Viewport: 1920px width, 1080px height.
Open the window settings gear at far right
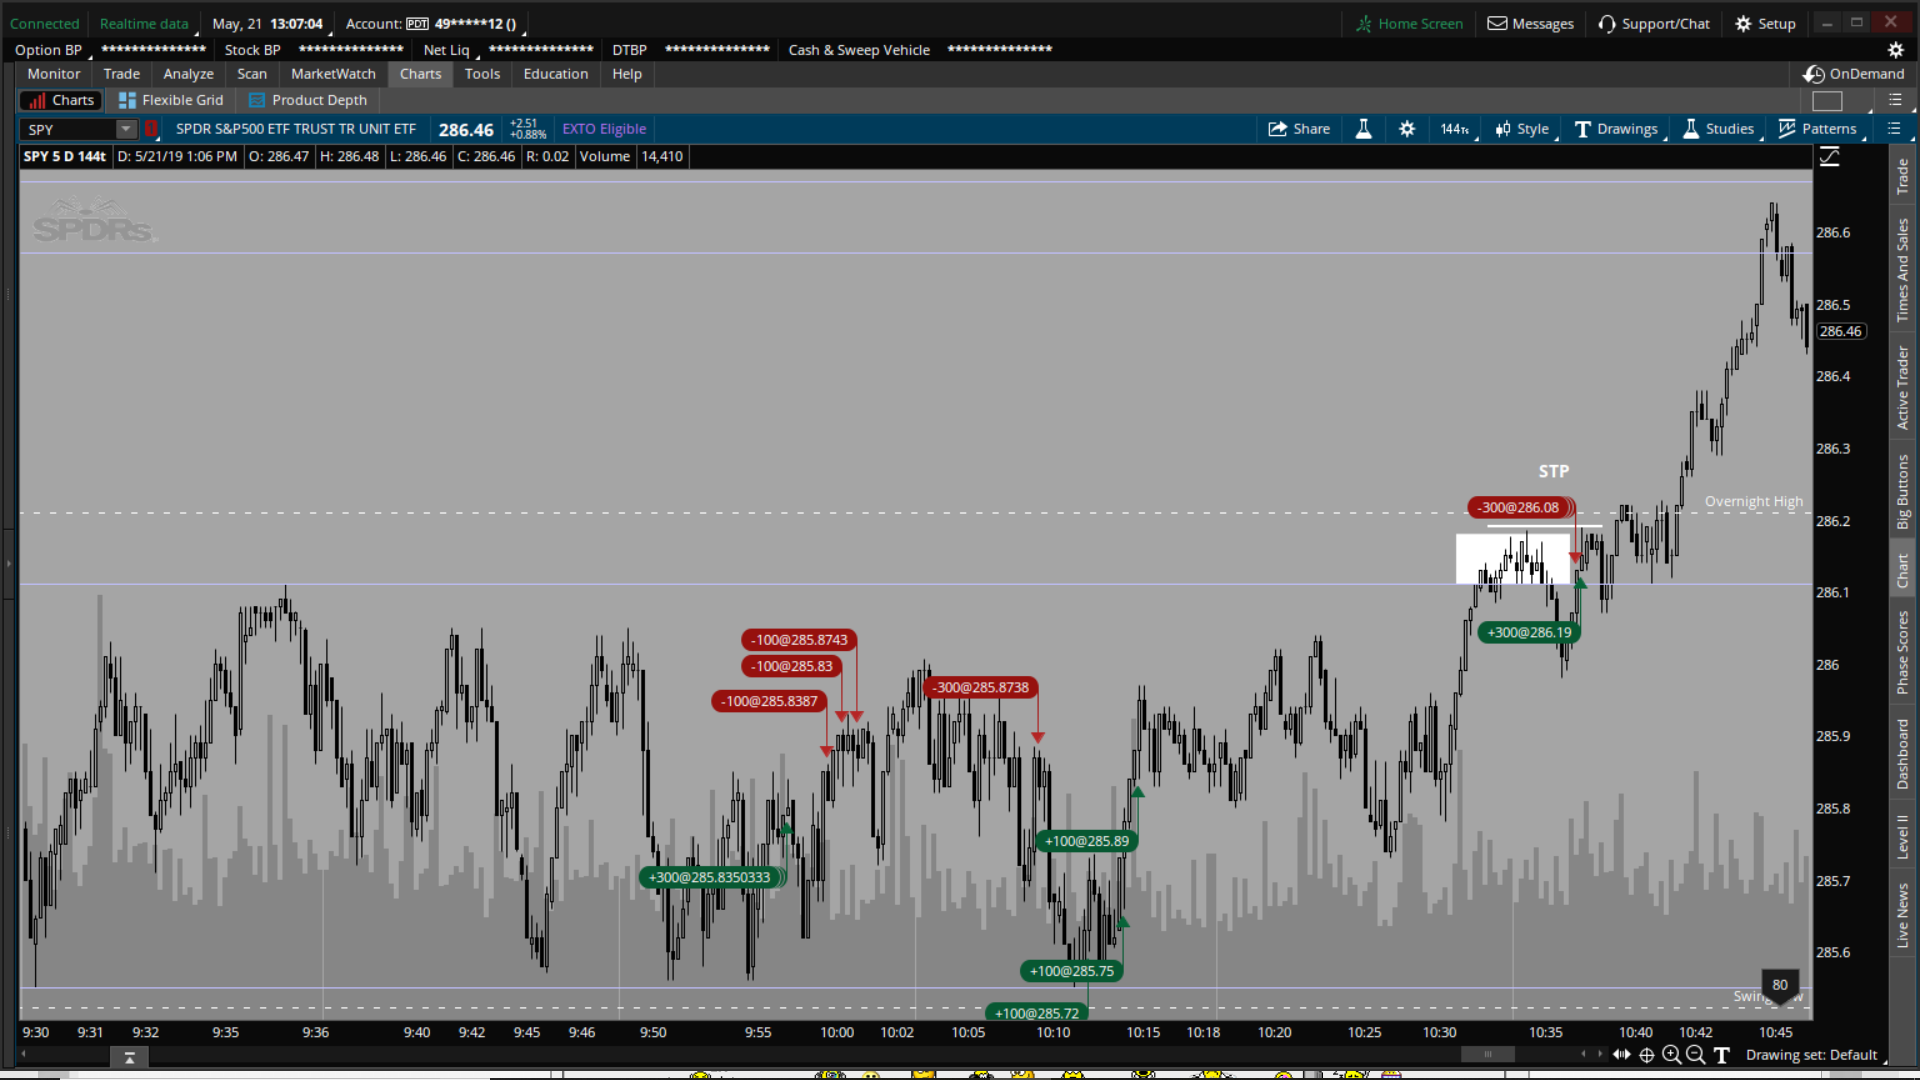pos(1895,50)
